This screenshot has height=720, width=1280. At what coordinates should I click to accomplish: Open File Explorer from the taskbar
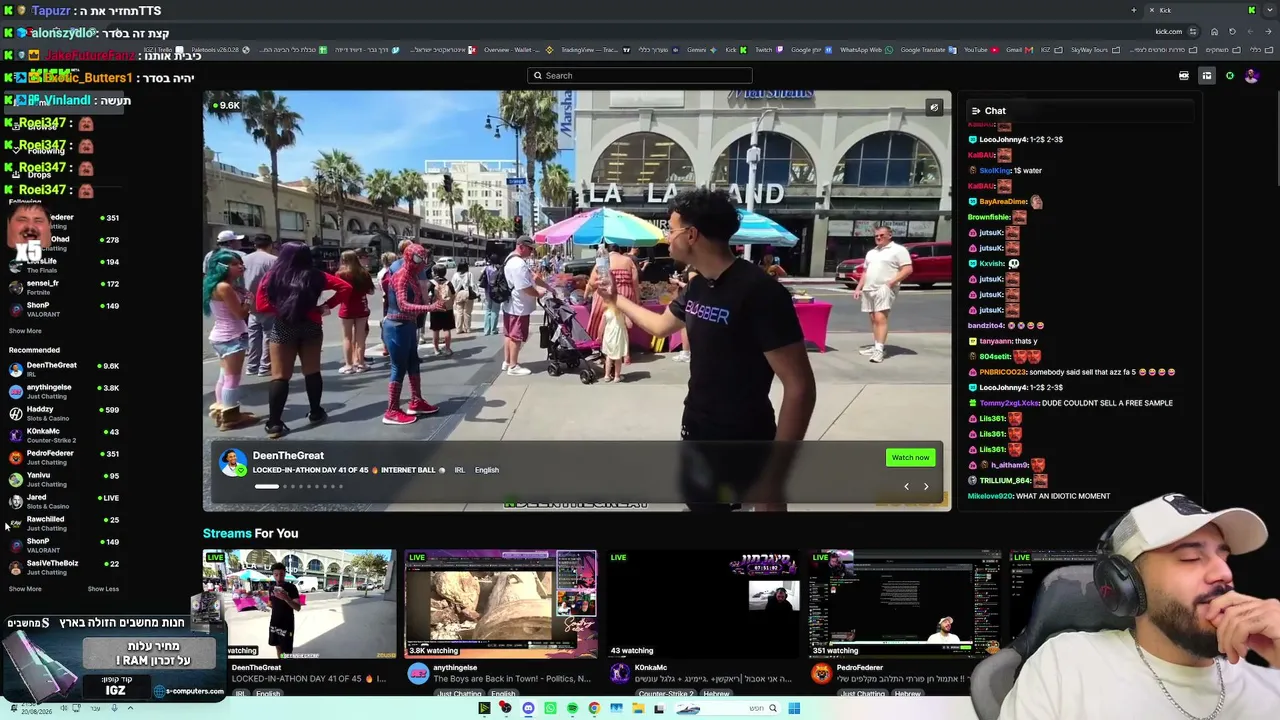pos(638,709)
